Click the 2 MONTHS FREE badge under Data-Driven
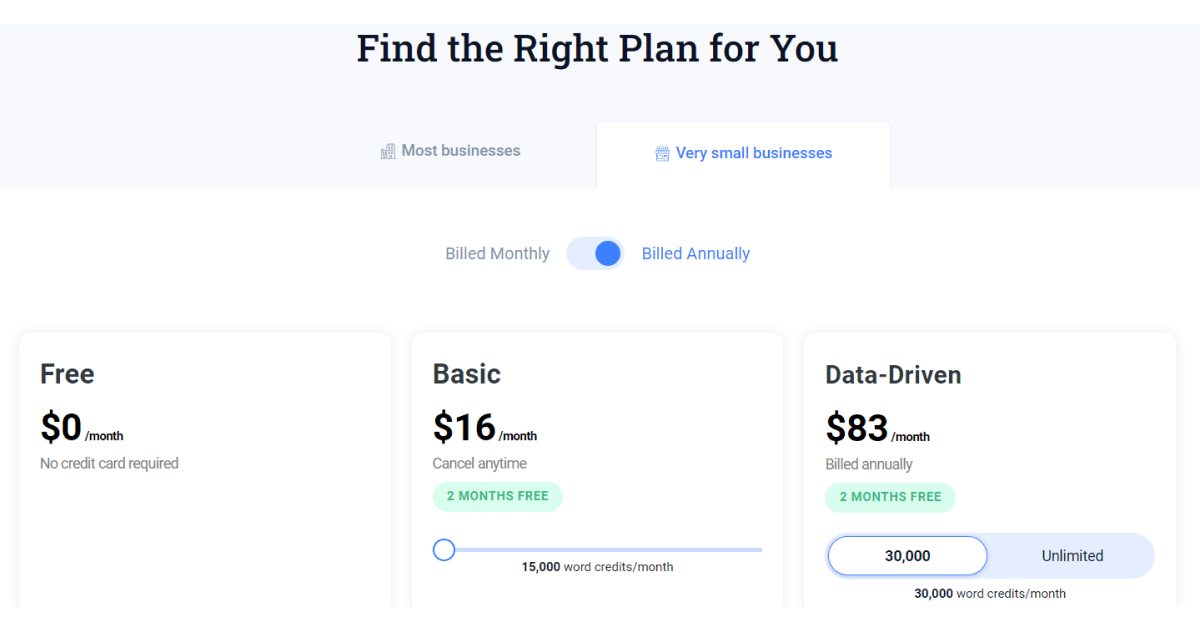The height and width of the screenshot is (630, 1200). 890,497
